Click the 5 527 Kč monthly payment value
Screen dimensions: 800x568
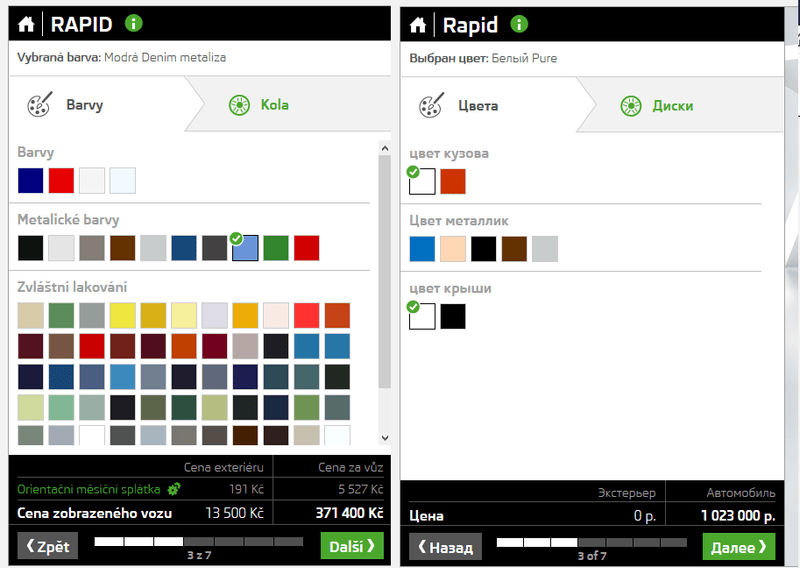coord(361,489)
